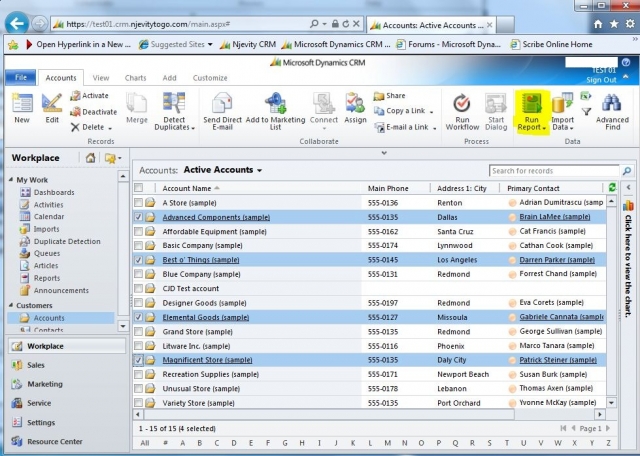Screen dimensions: 640x456
Task: Click the Run Workflow icon
Action: pos(462,103)
